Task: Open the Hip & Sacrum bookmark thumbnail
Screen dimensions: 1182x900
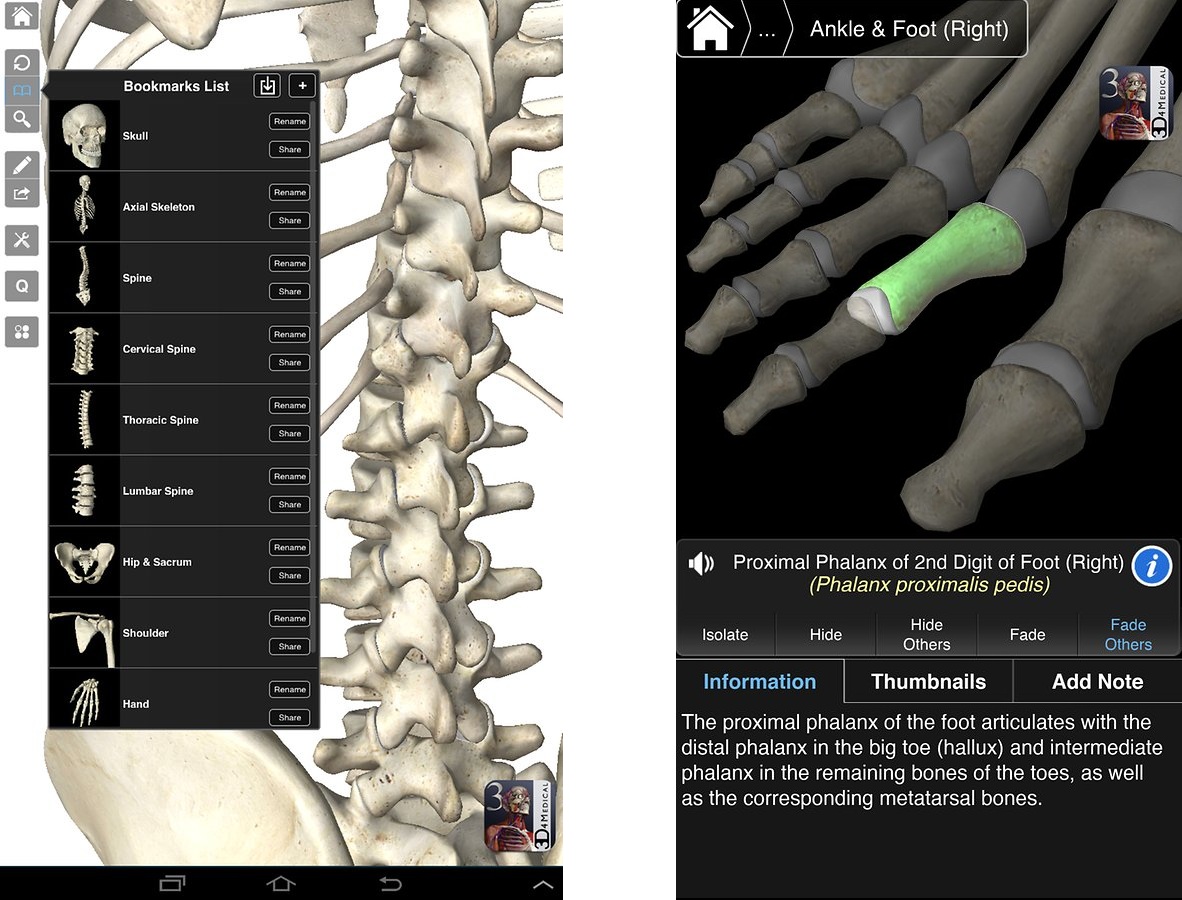Action: point(84,562)
